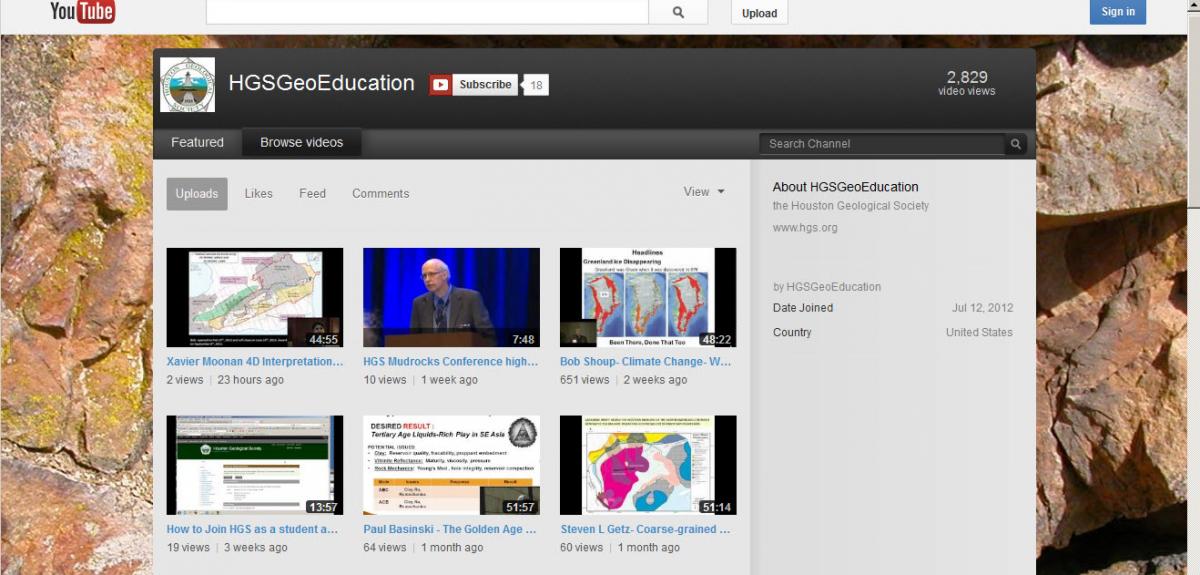This screenshot has height=575, width=1200.
Task: Click the Search Channel field
Action: (883, 144)
